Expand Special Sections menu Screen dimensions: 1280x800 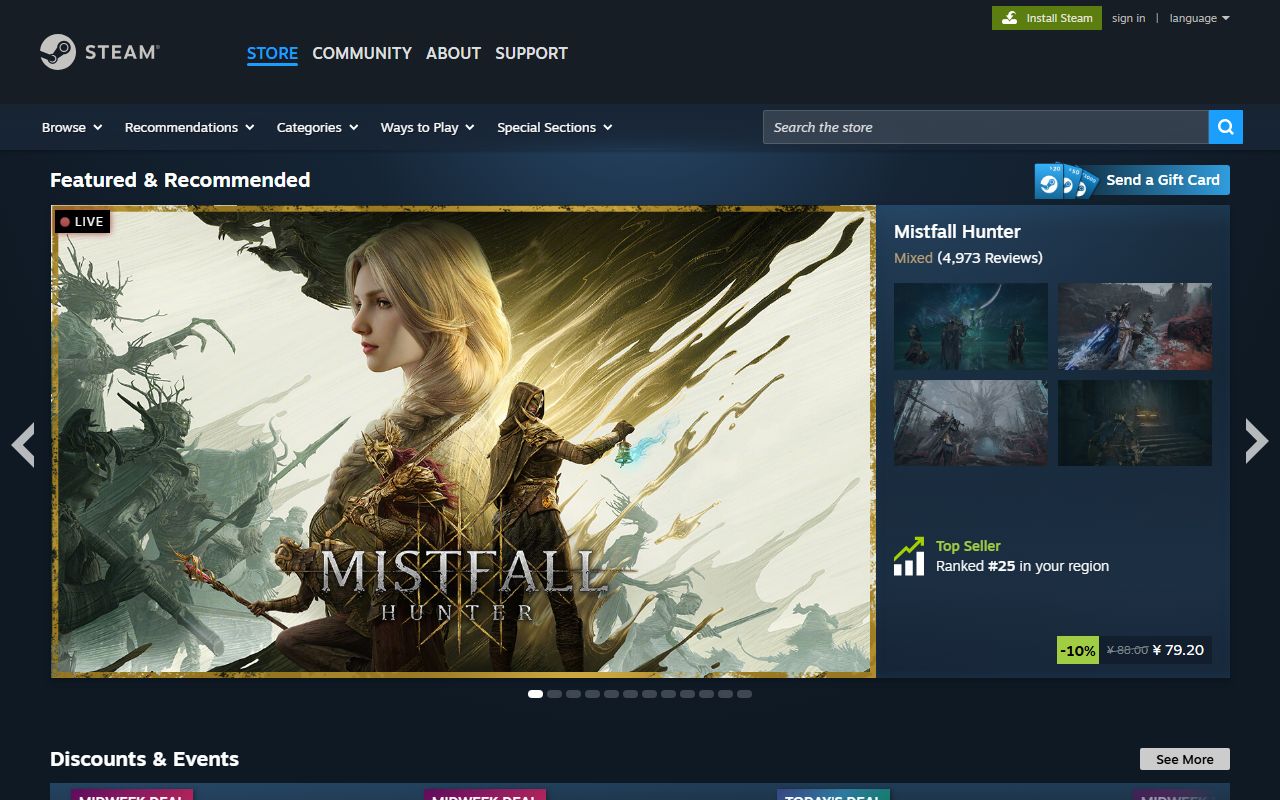pos(554,127)
